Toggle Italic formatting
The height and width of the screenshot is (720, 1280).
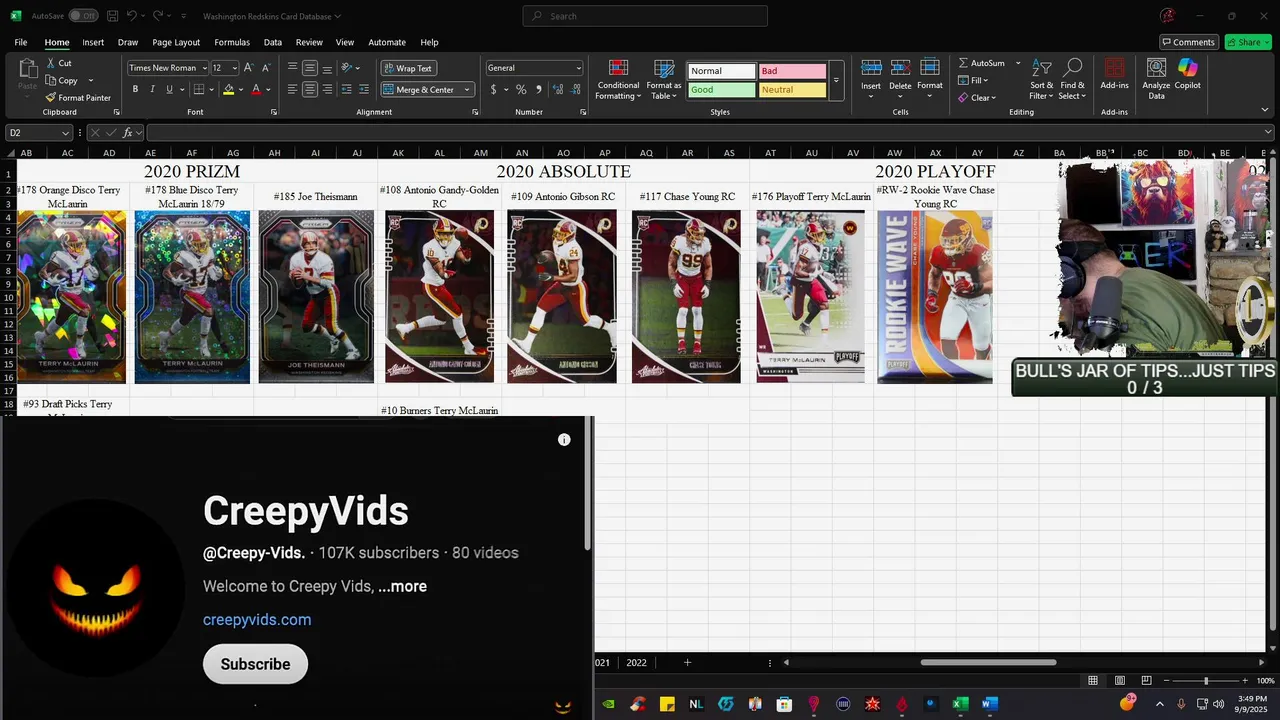152,90
